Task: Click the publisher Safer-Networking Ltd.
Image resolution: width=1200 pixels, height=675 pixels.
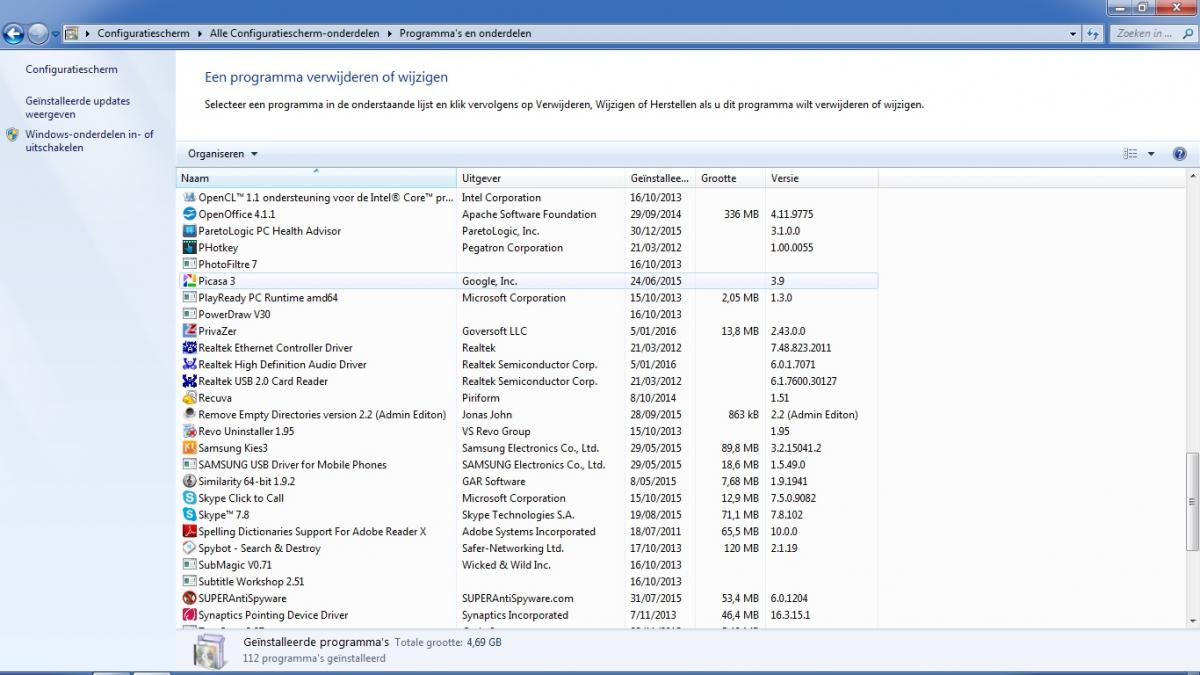Action: pos(513,548)
